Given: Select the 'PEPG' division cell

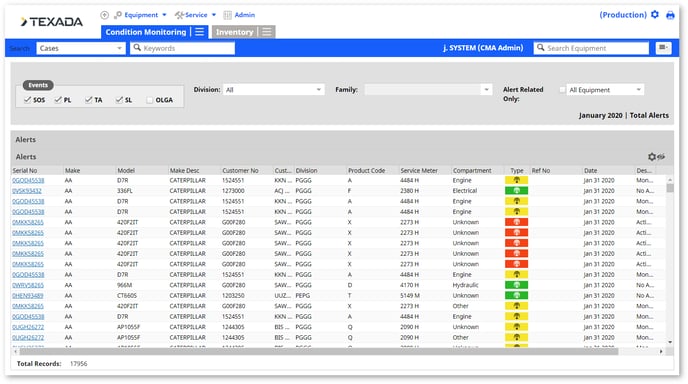Looking at the screenshot, I should 303,296.
